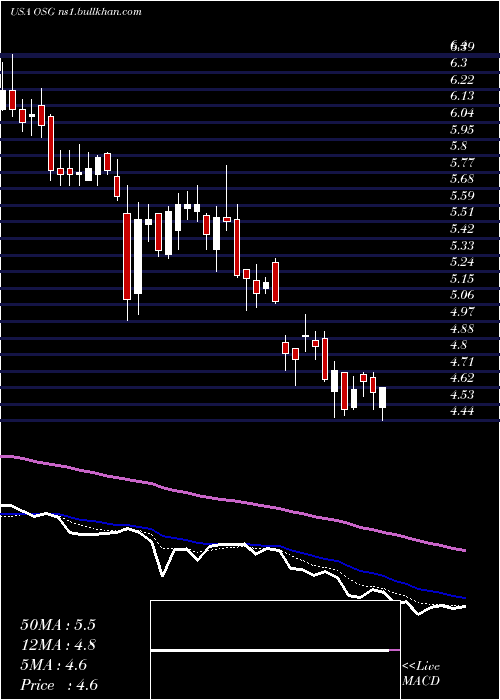Select the 5.59 price level label
Screen dimensions: 500x700
click(462, 196)
